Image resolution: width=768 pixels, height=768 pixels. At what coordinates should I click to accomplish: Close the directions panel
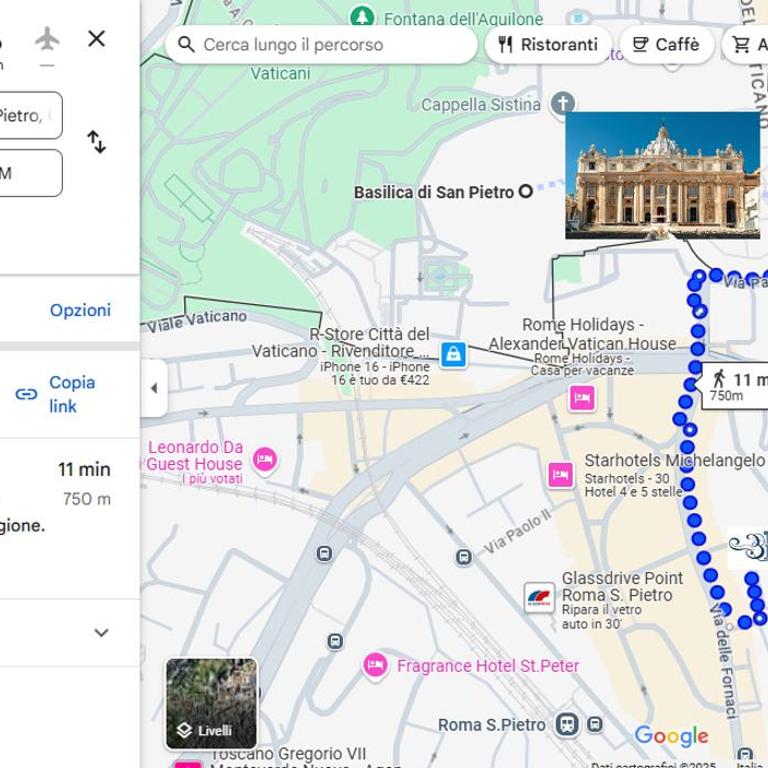(x=96, y=38)
